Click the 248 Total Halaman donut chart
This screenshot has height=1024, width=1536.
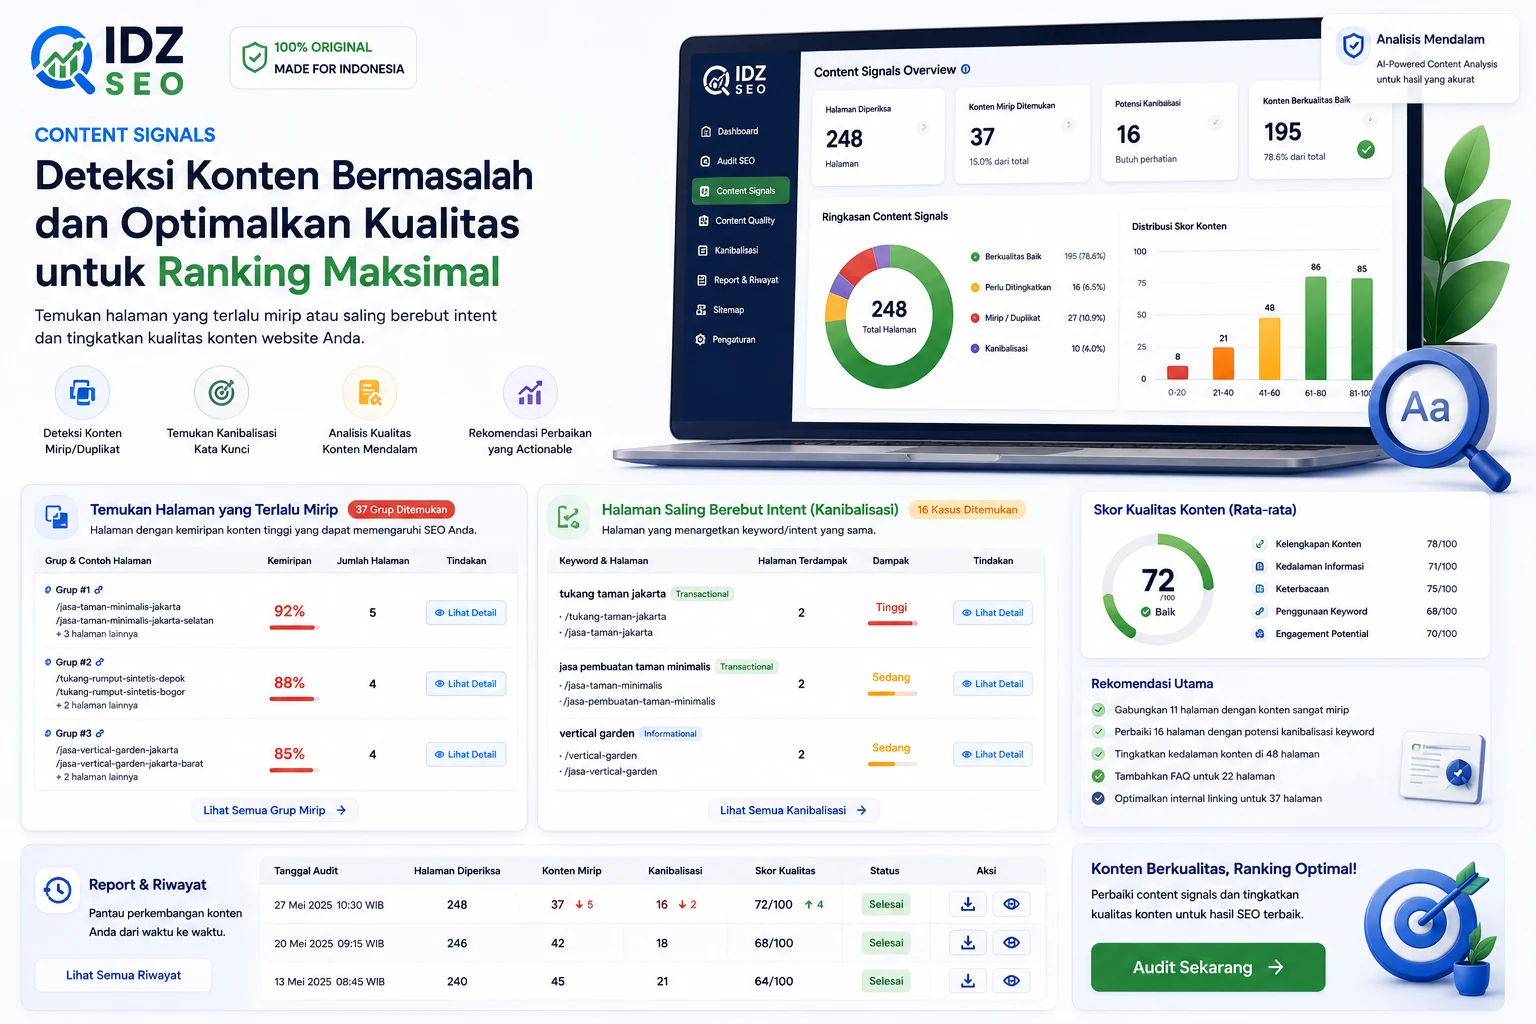click(889, 317)
